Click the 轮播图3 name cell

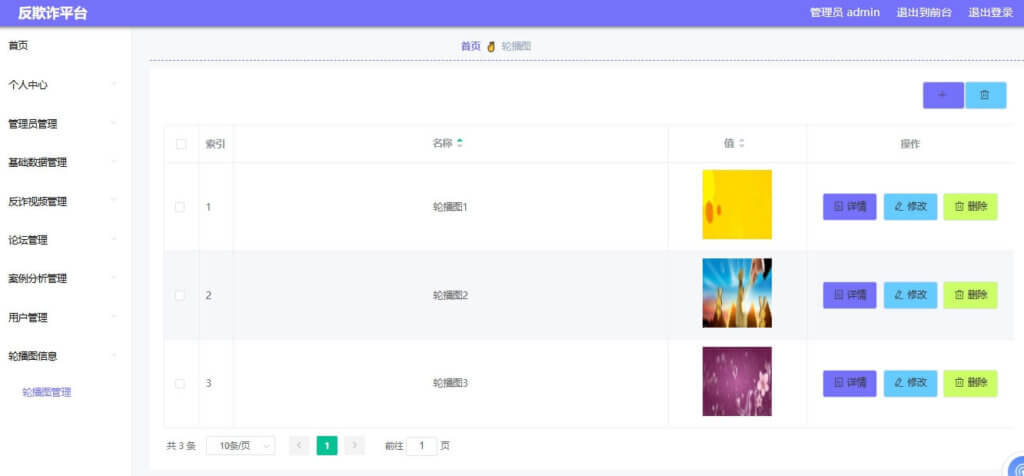[451, 383]
